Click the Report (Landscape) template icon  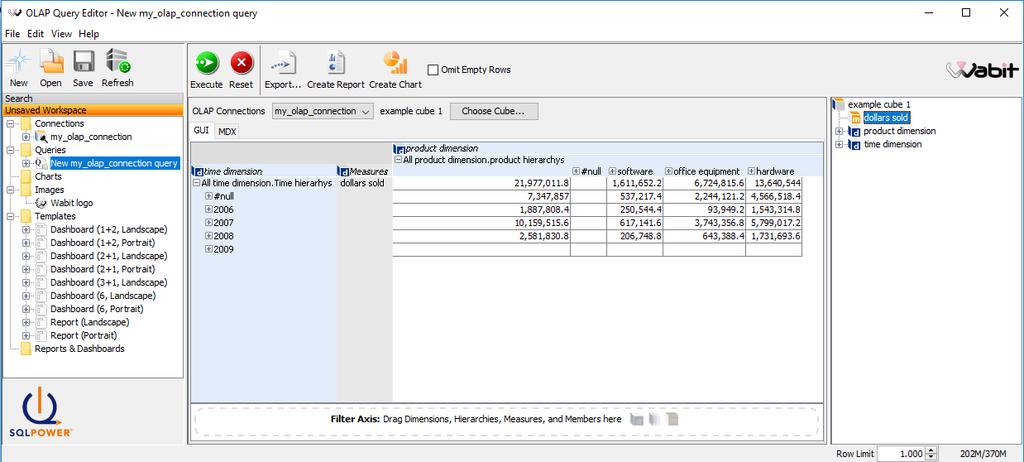tap(40, 322)
